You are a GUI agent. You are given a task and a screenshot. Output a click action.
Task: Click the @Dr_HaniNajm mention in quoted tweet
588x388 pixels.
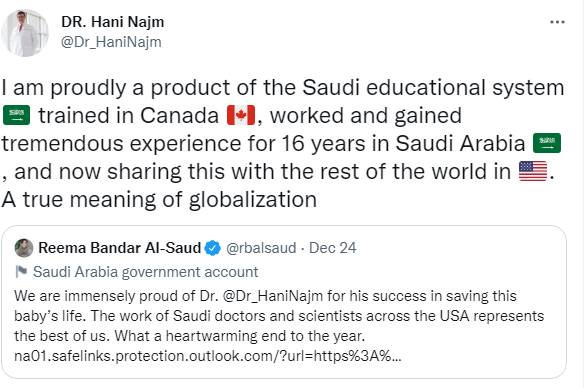(273, 296)
